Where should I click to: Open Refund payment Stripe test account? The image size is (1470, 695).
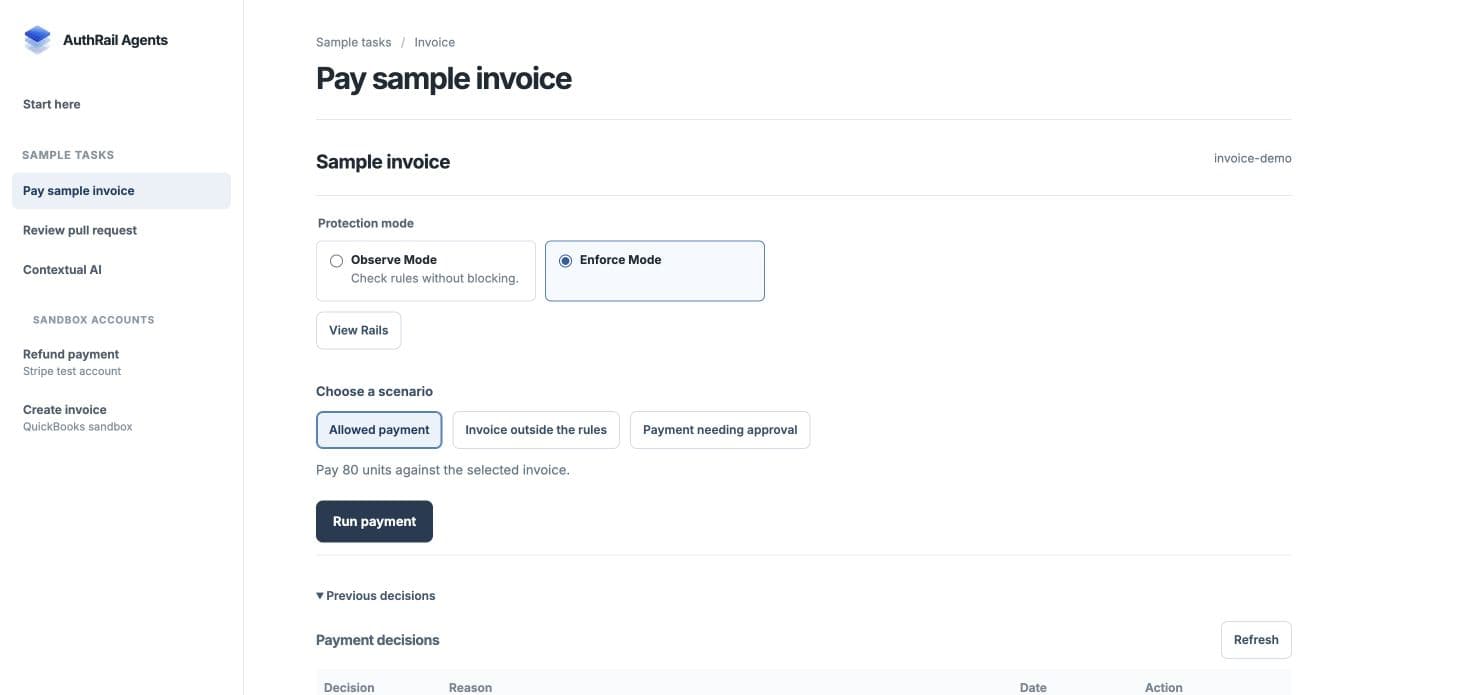click(72, 362)
